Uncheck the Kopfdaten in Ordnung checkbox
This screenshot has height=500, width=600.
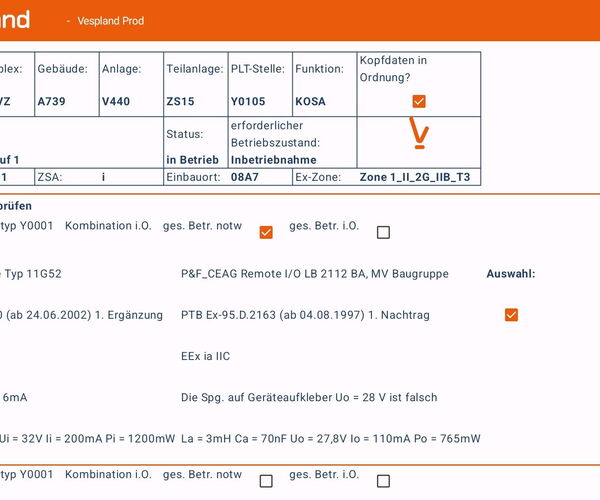tap(419, 101)
